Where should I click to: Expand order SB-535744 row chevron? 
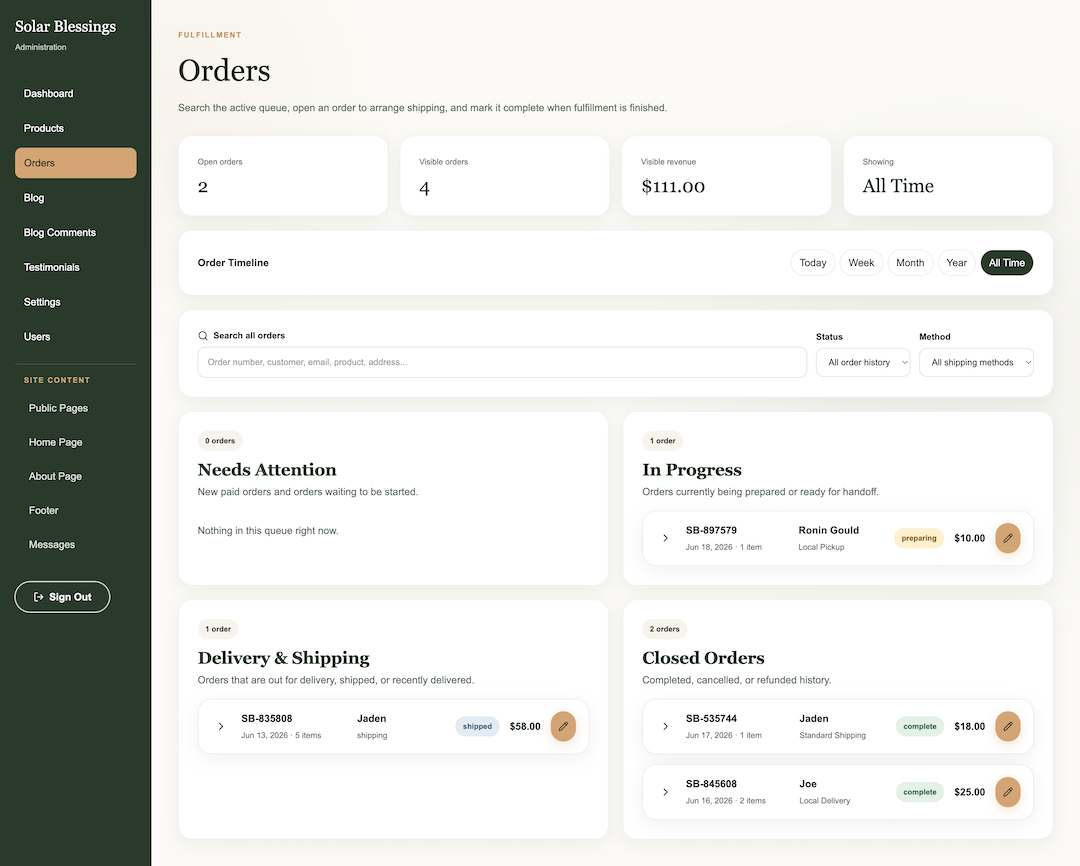pyautogui.click(x=665, y=726)
